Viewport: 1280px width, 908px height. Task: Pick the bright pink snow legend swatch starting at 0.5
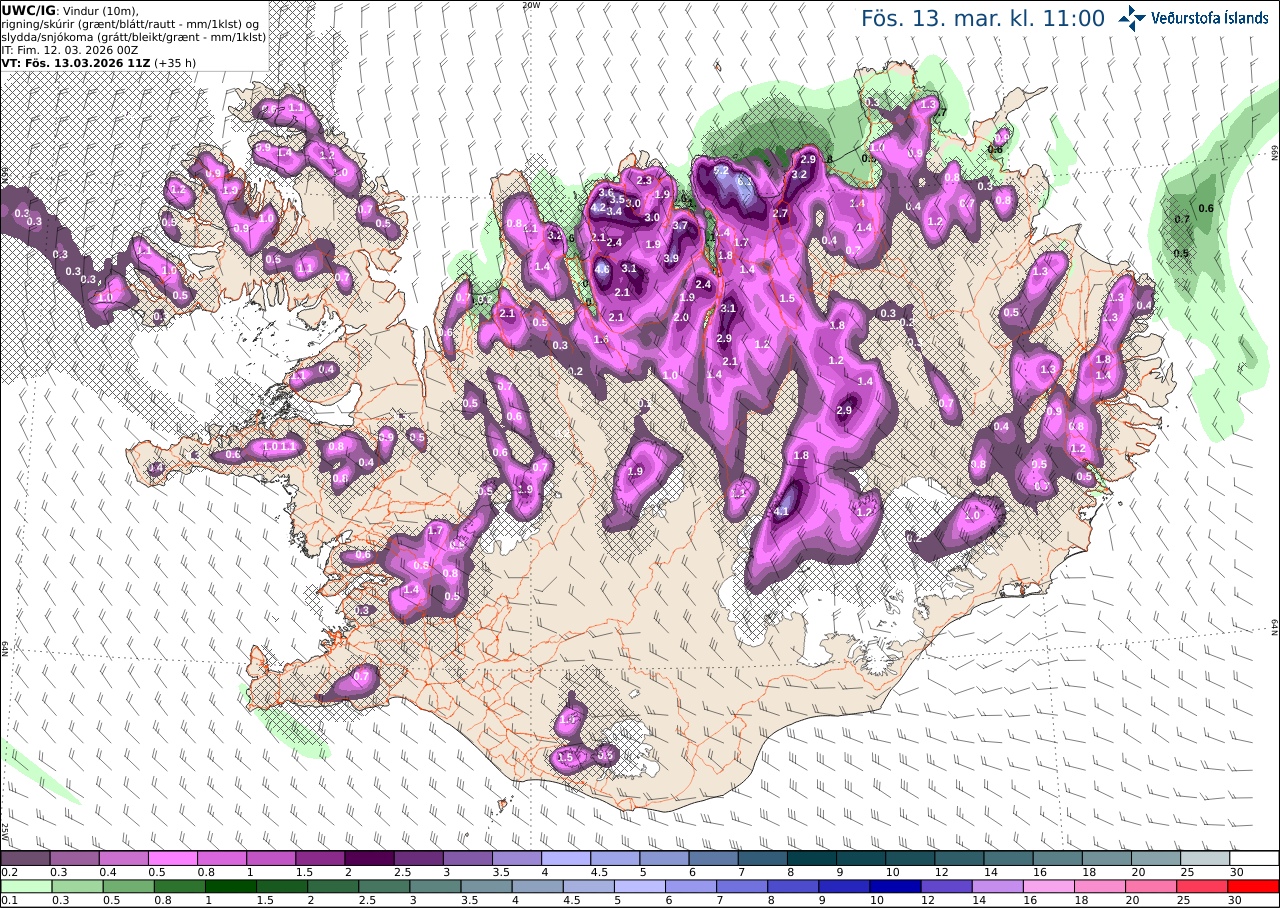point(172,858)
